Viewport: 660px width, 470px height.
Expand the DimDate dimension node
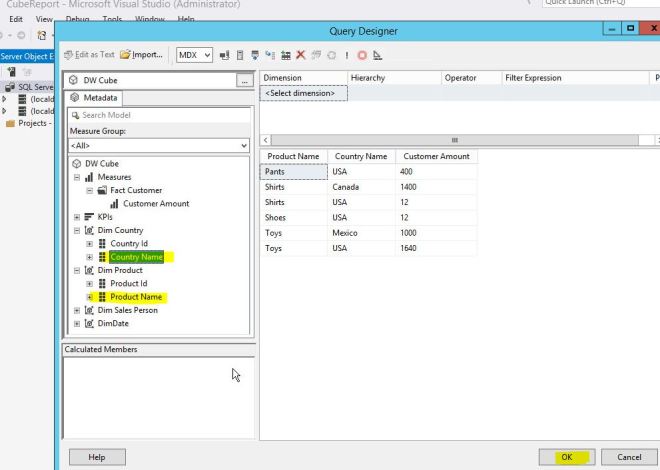(77, 323)
